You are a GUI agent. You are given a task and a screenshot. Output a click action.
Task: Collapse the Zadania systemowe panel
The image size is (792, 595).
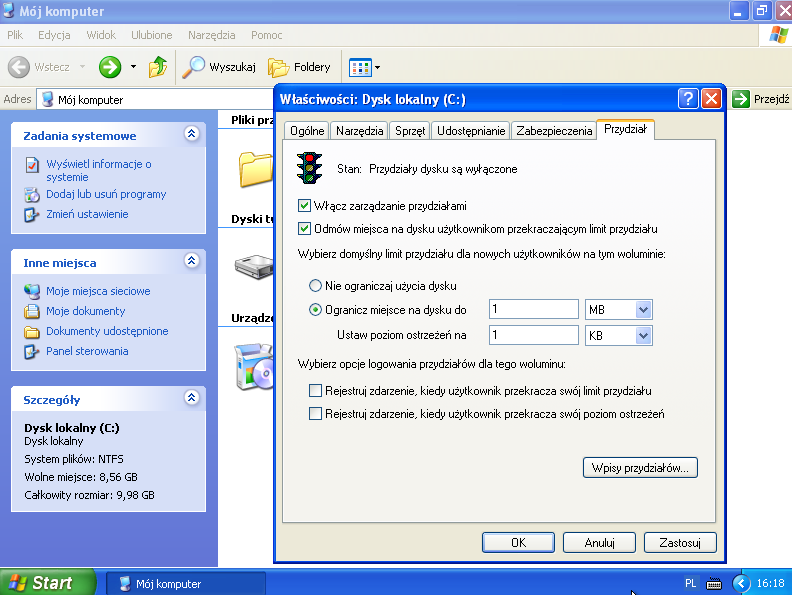(x=192, y=135)
